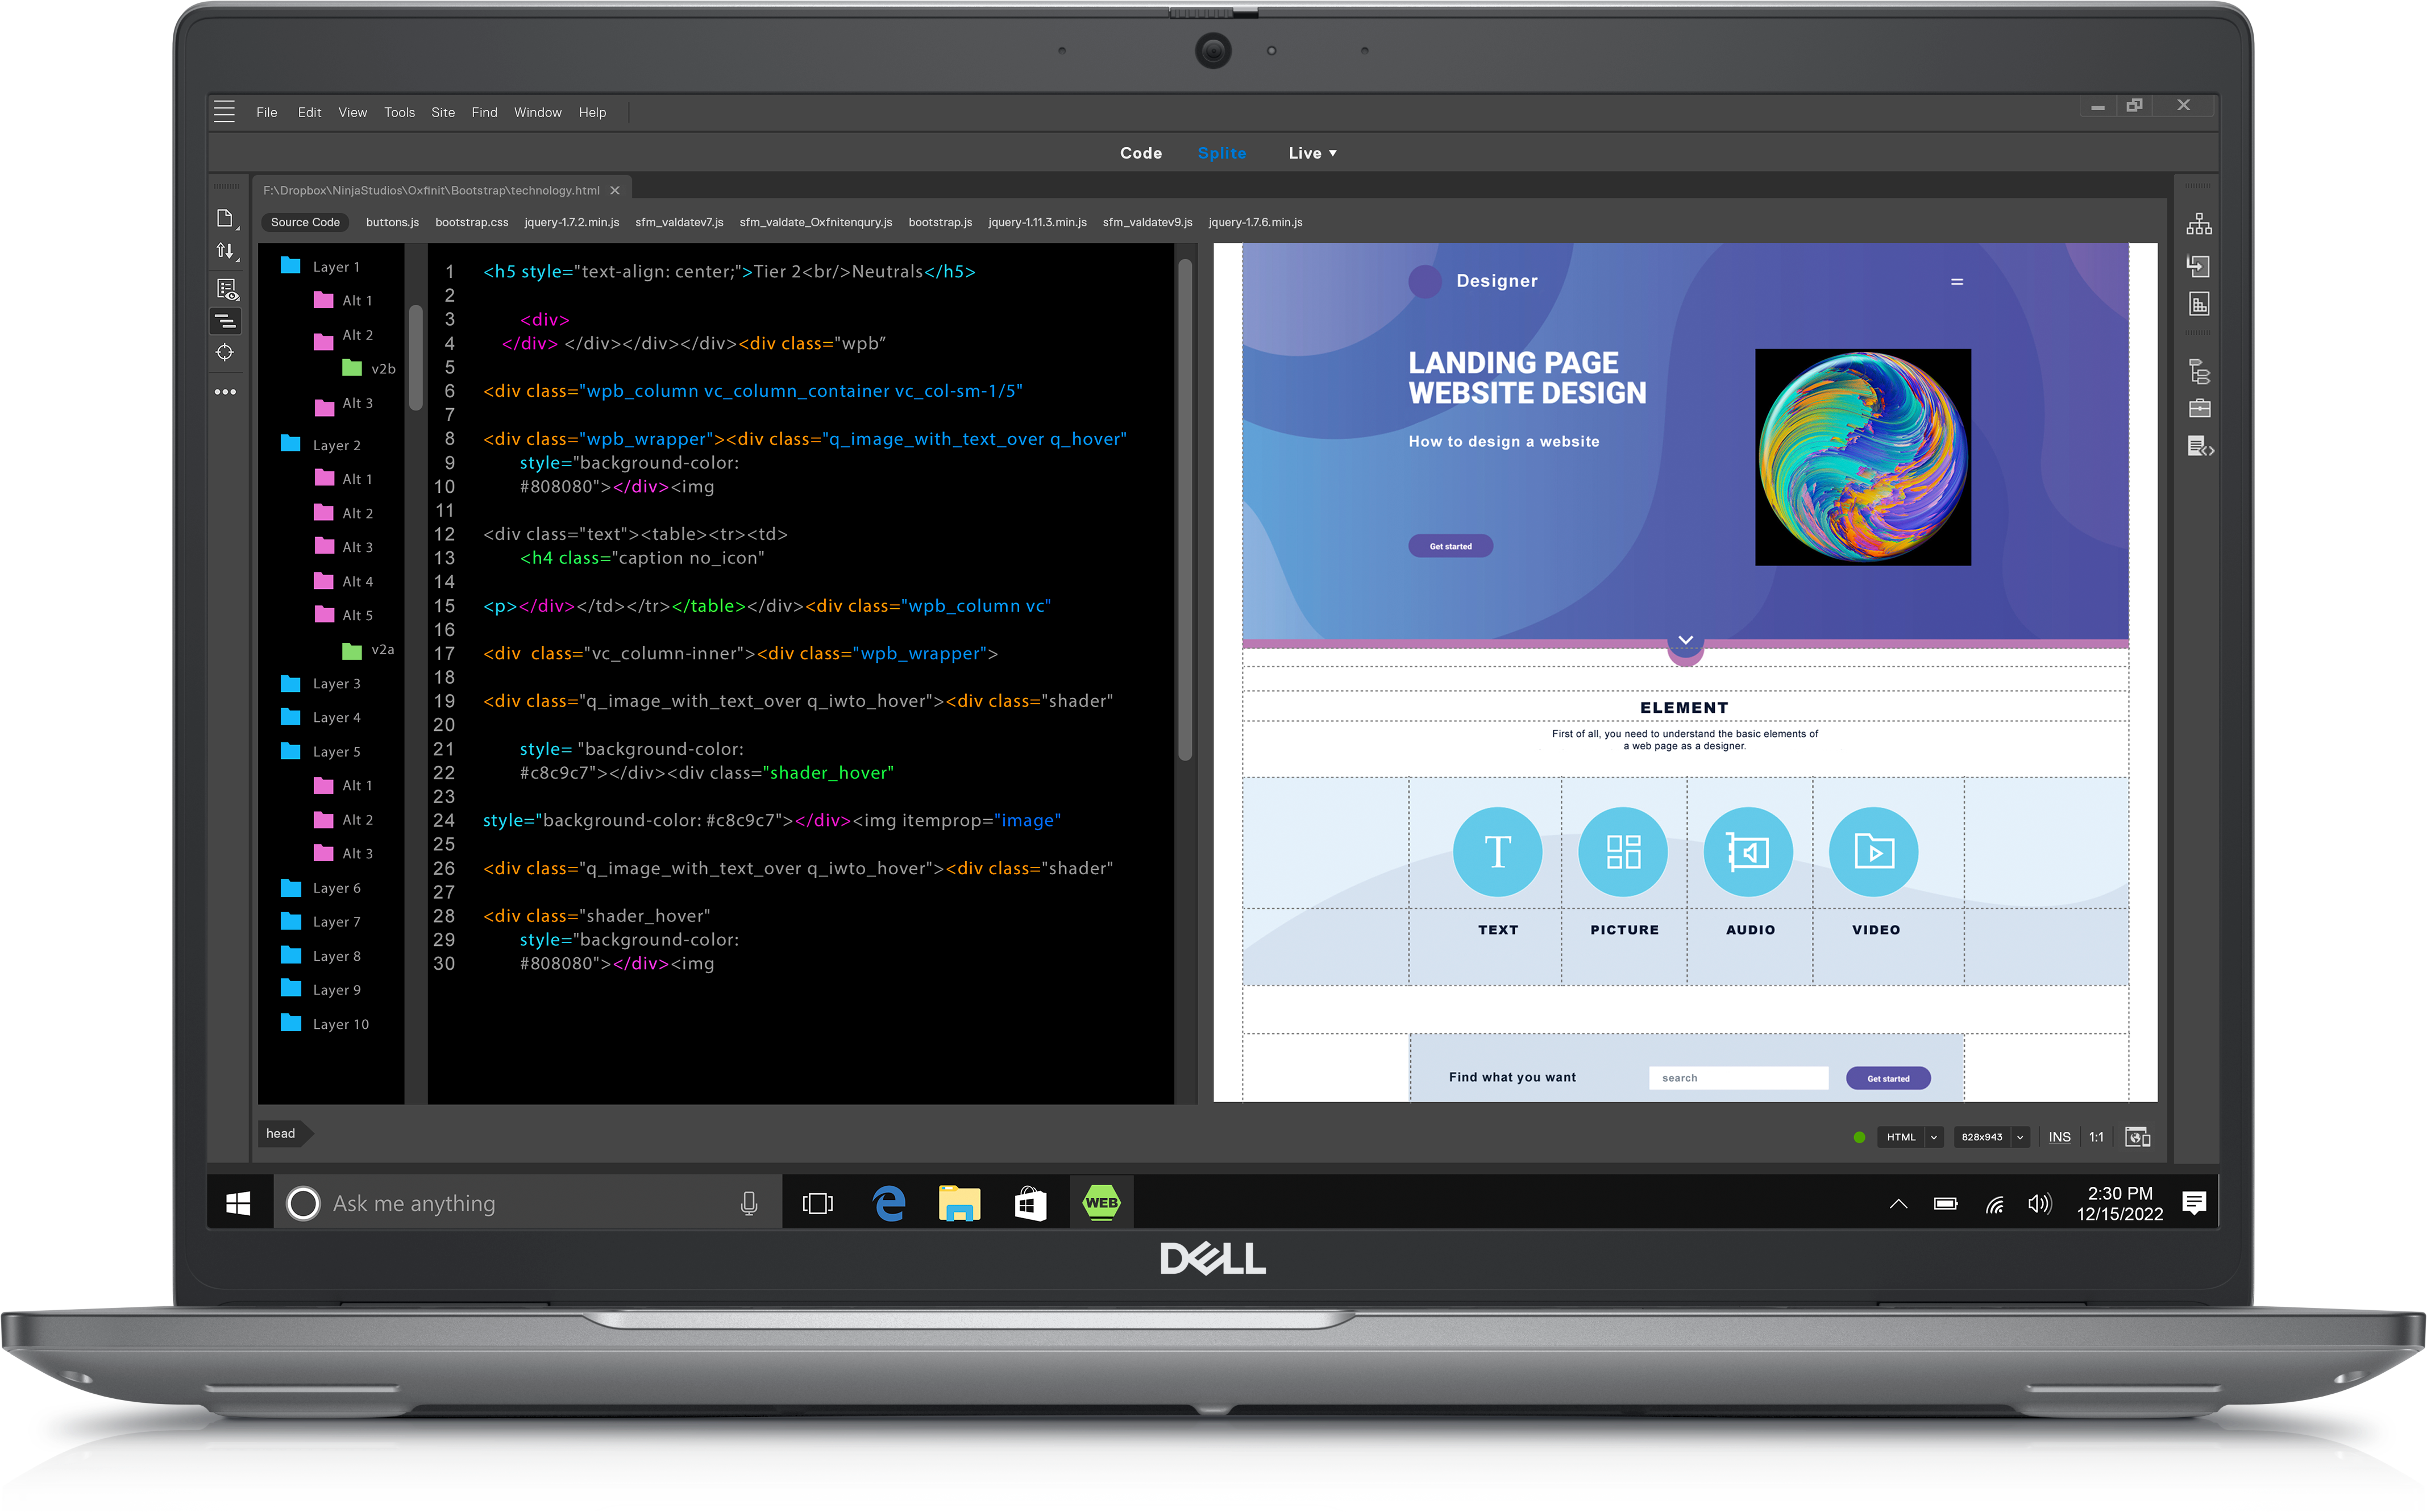
Task: Click the code editor vertical scrollbar
Action: coord(1185,510)
